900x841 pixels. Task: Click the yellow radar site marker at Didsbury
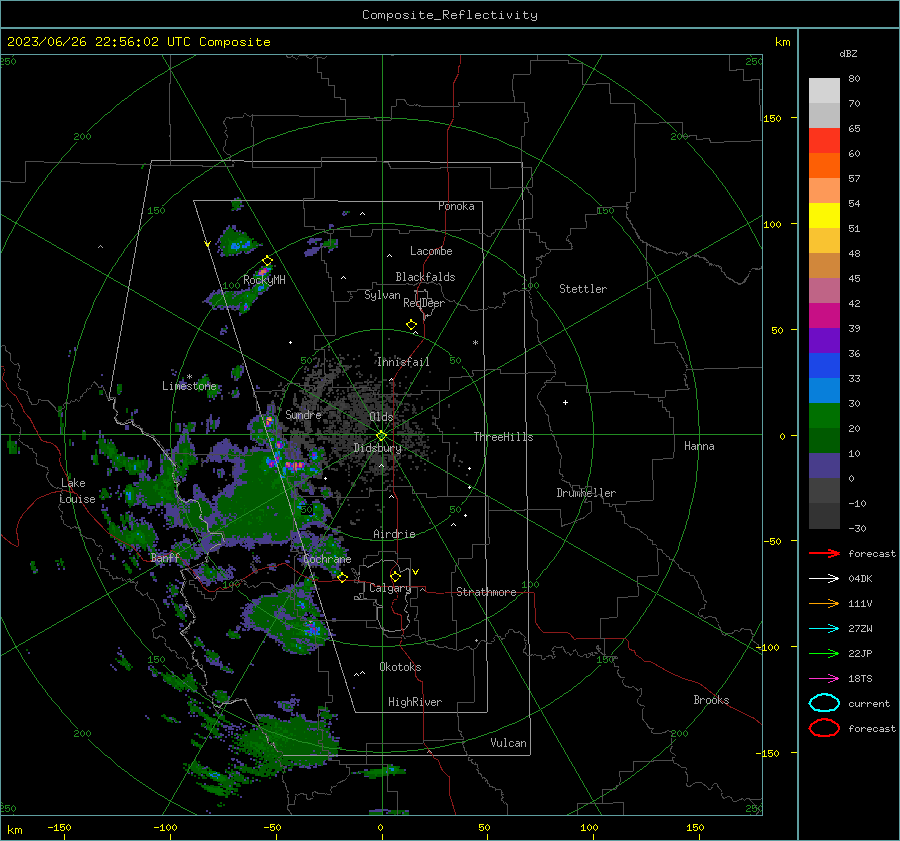pos(381,436)
